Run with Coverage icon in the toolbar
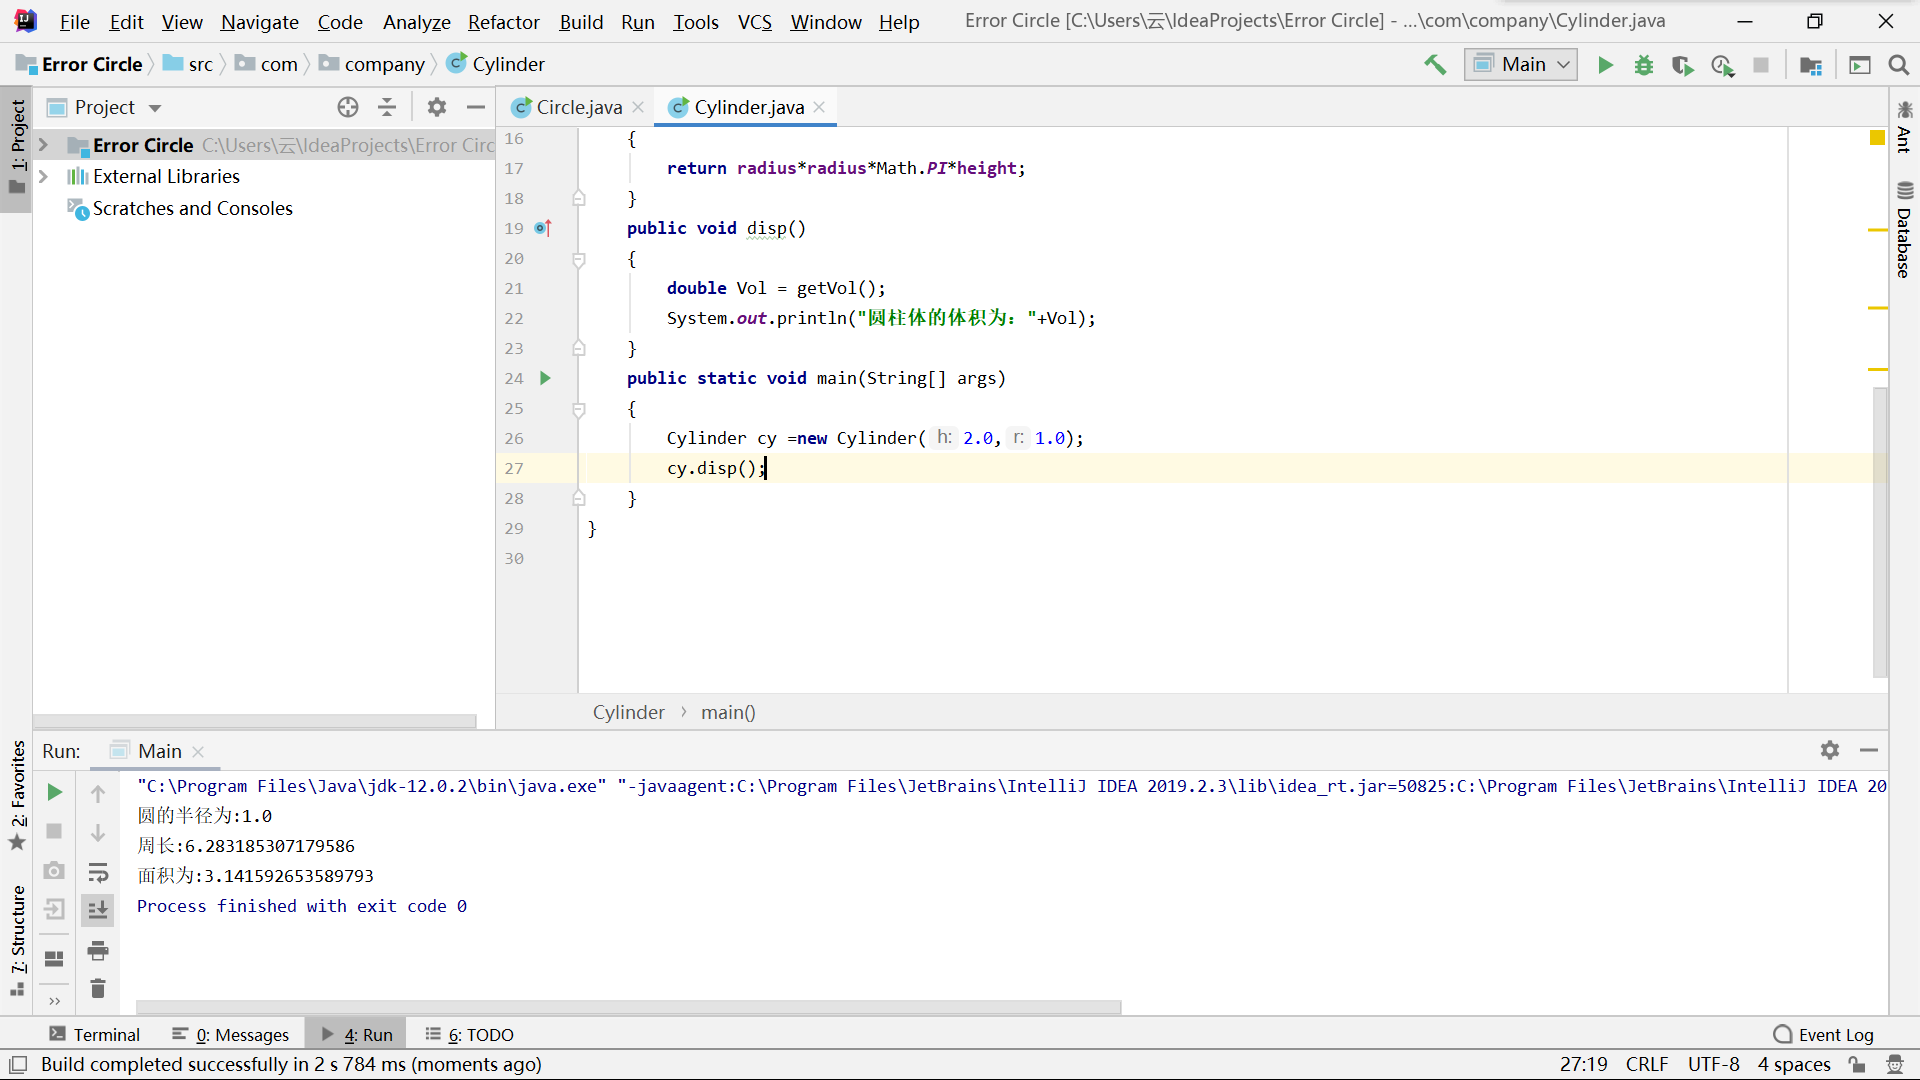The width and height of the screenshot is (1920, 1080). pyautogui.click(x=1682, y=65)
